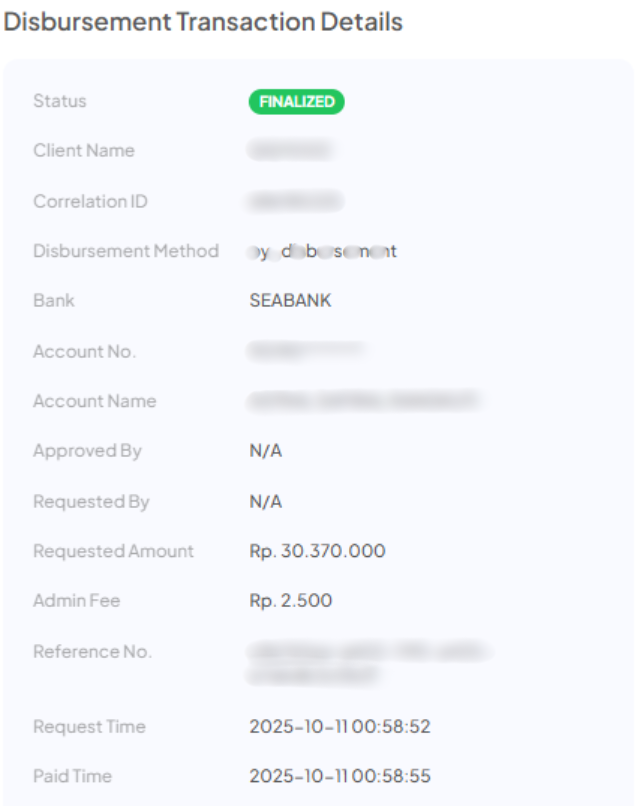The image size is (639, 806).
Task: Click the N/A value beside Approved By
Action: pyautogui.click(x=266, y=451)
